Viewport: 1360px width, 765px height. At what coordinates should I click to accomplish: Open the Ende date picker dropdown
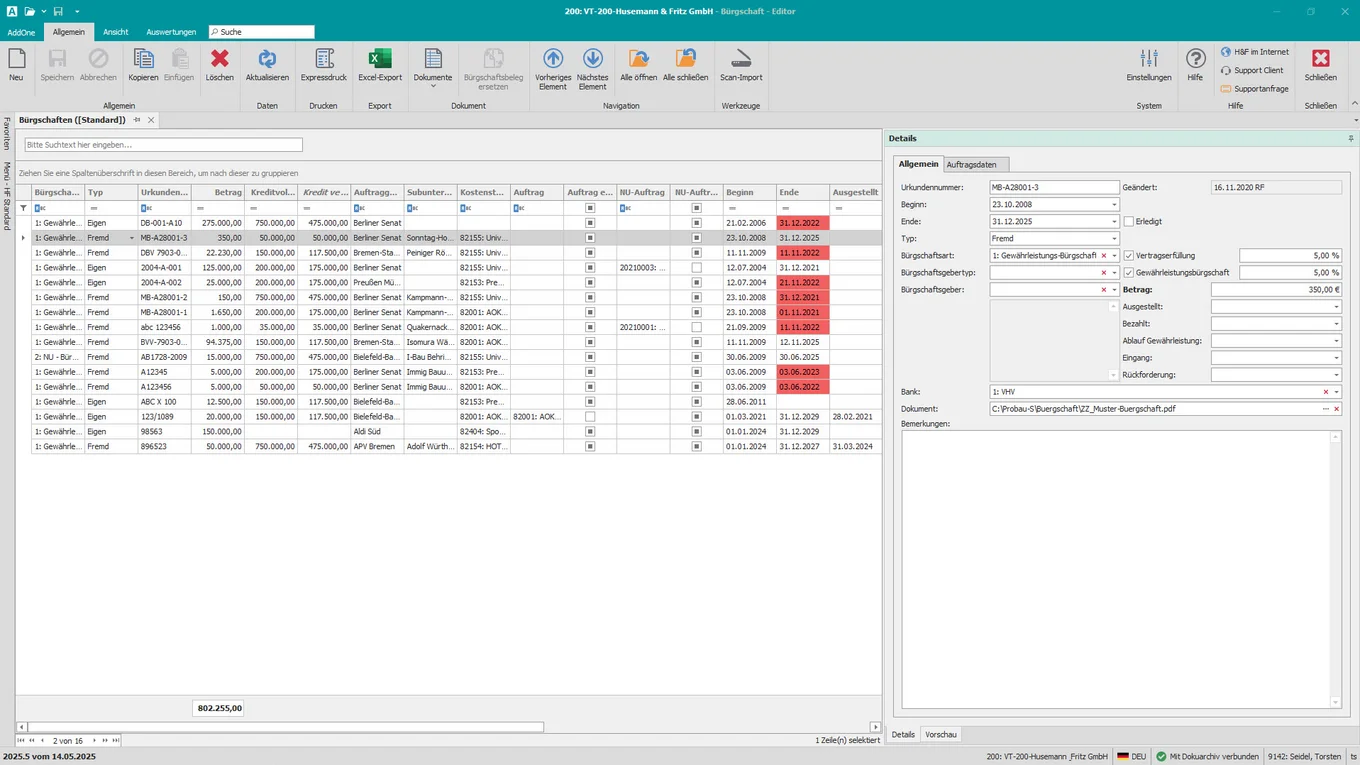coord(1114,222)
